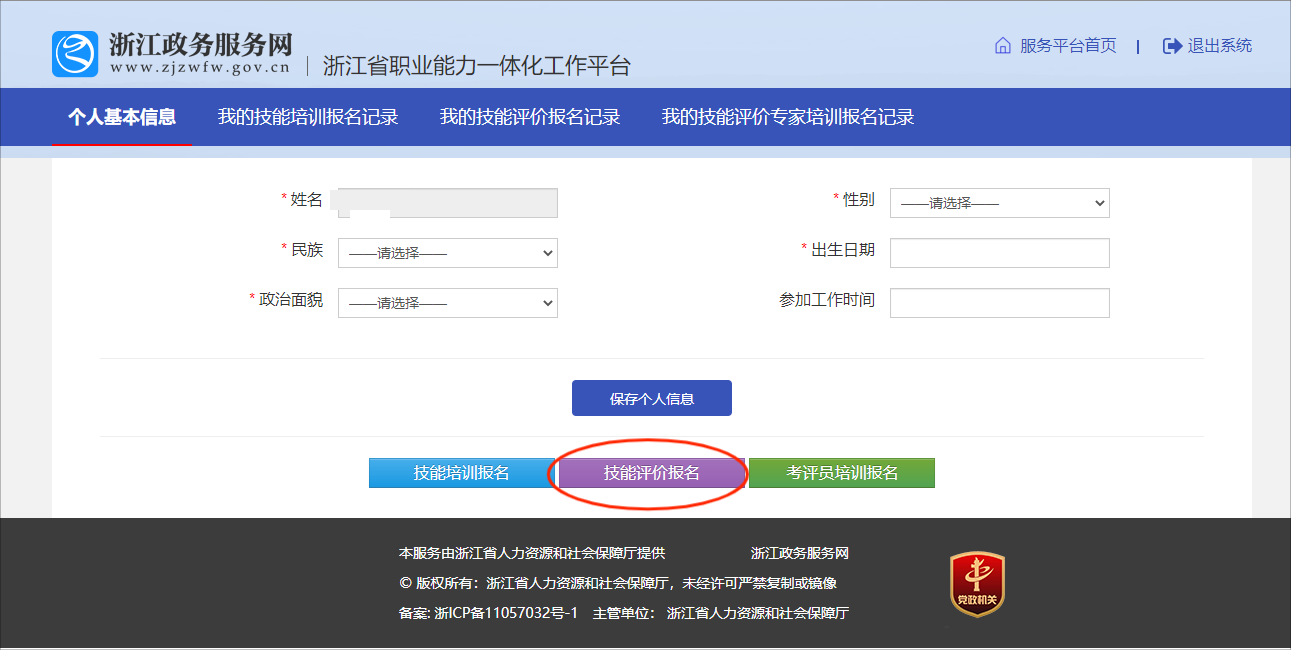
Task: Expand the 民族 dropdown
Action: tap(447, 253)
